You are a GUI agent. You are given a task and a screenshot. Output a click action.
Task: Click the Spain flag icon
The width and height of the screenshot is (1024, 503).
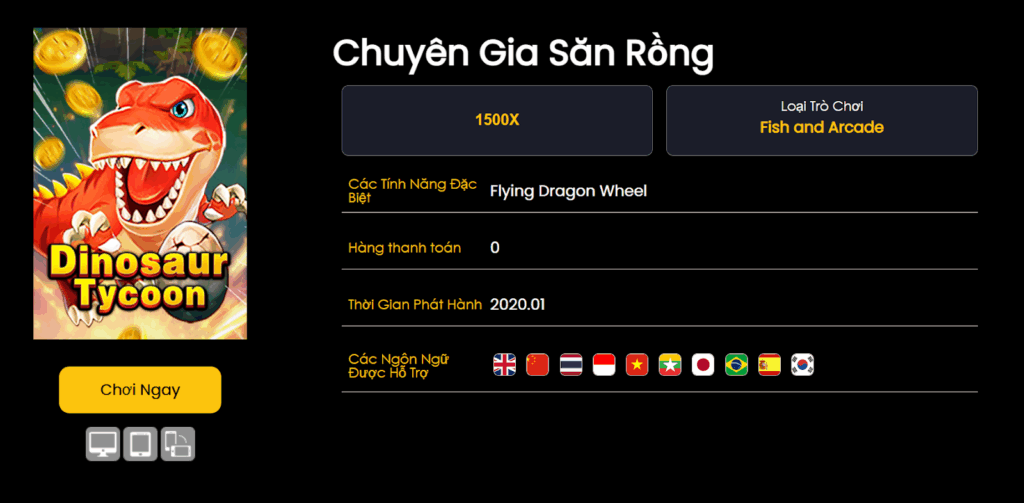coord(769,365)
